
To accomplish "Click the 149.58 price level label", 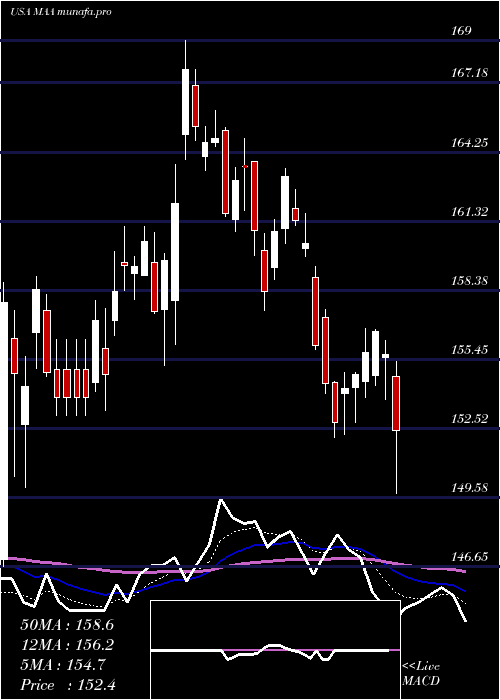I will (470, 488).
